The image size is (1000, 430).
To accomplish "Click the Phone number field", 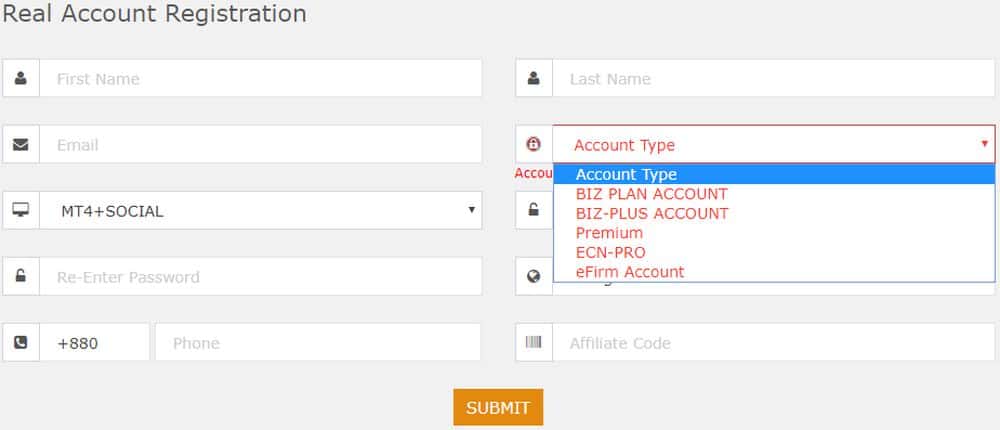I will click(317, 342).
